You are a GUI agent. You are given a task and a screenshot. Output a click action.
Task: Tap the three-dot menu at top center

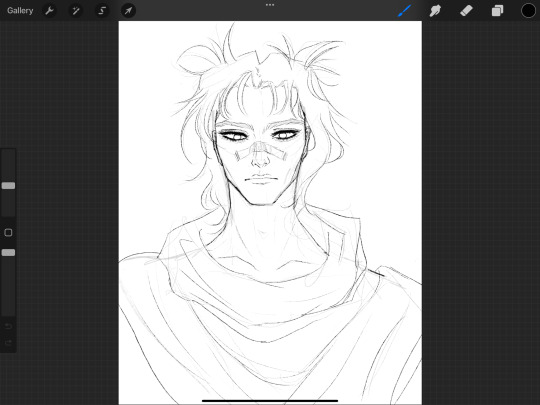click(x=270, y=5)
